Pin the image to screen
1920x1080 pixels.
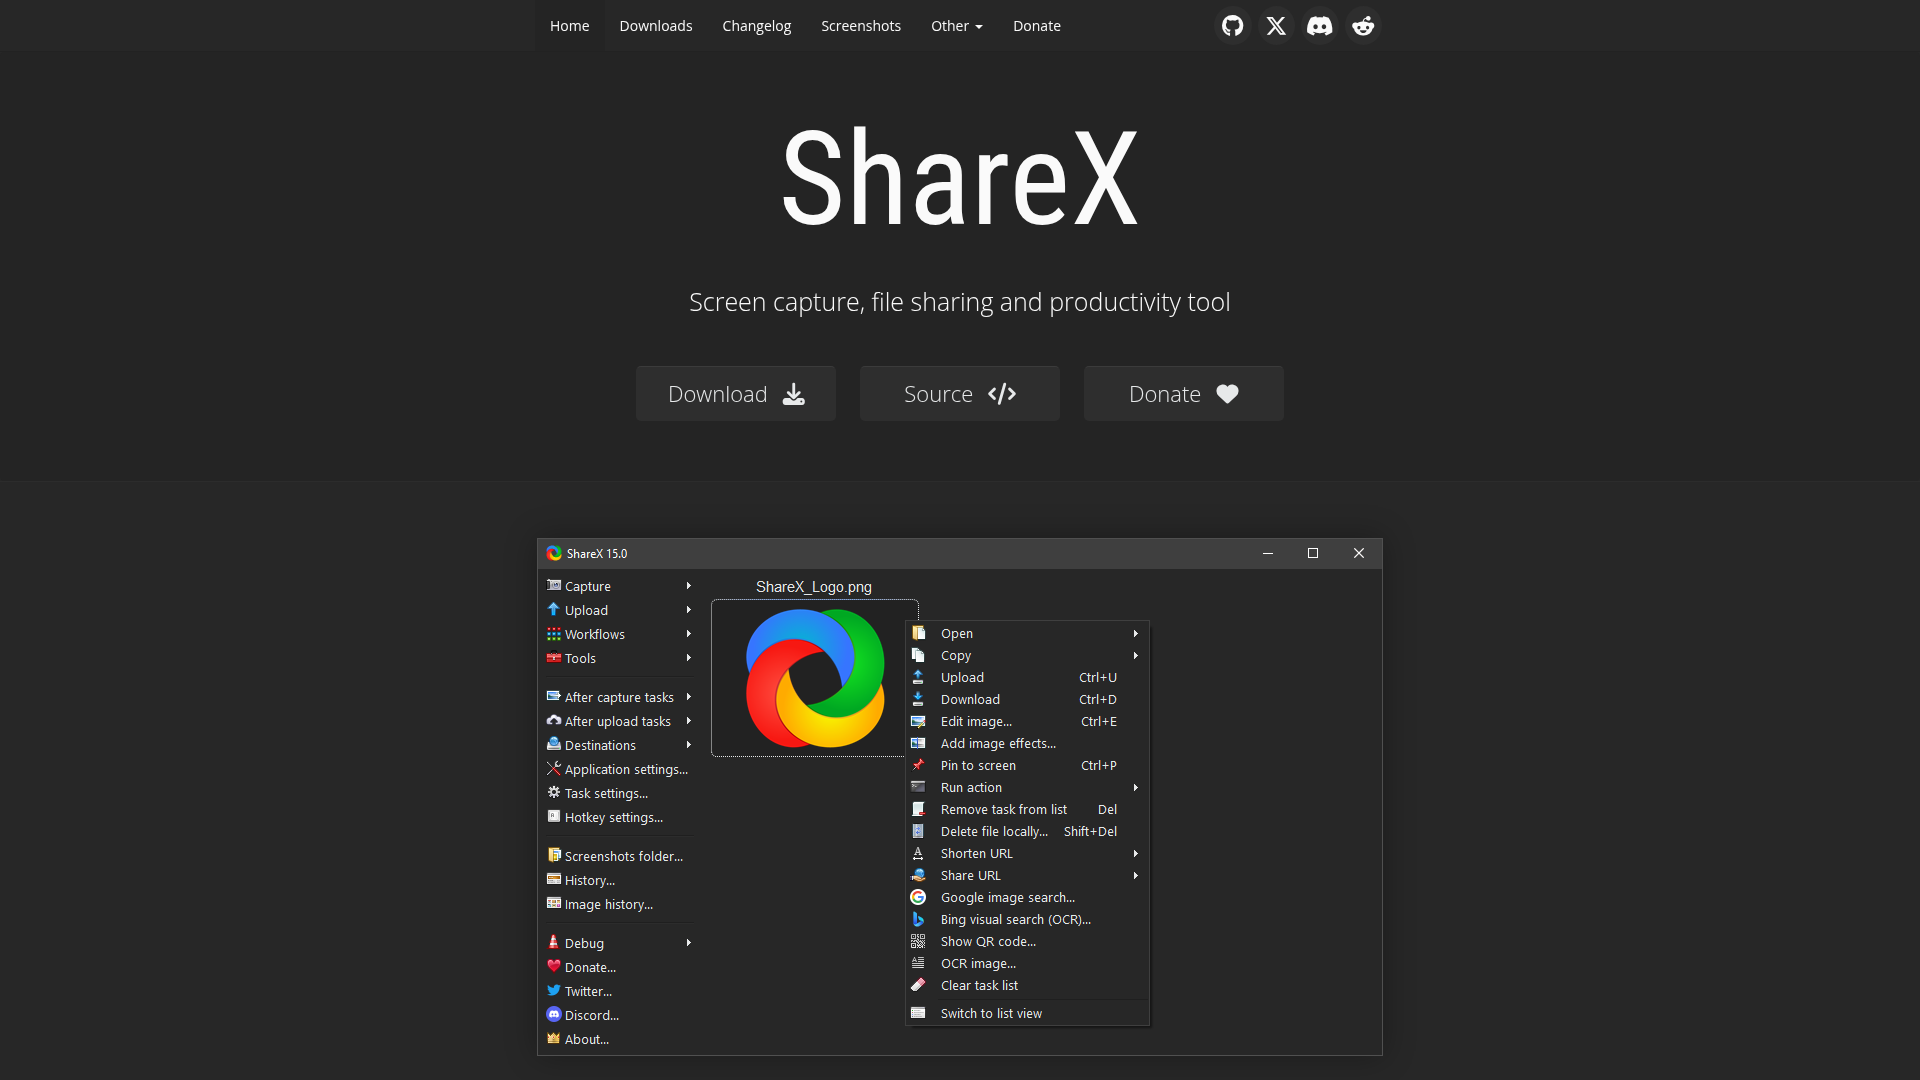click(977, 765)
